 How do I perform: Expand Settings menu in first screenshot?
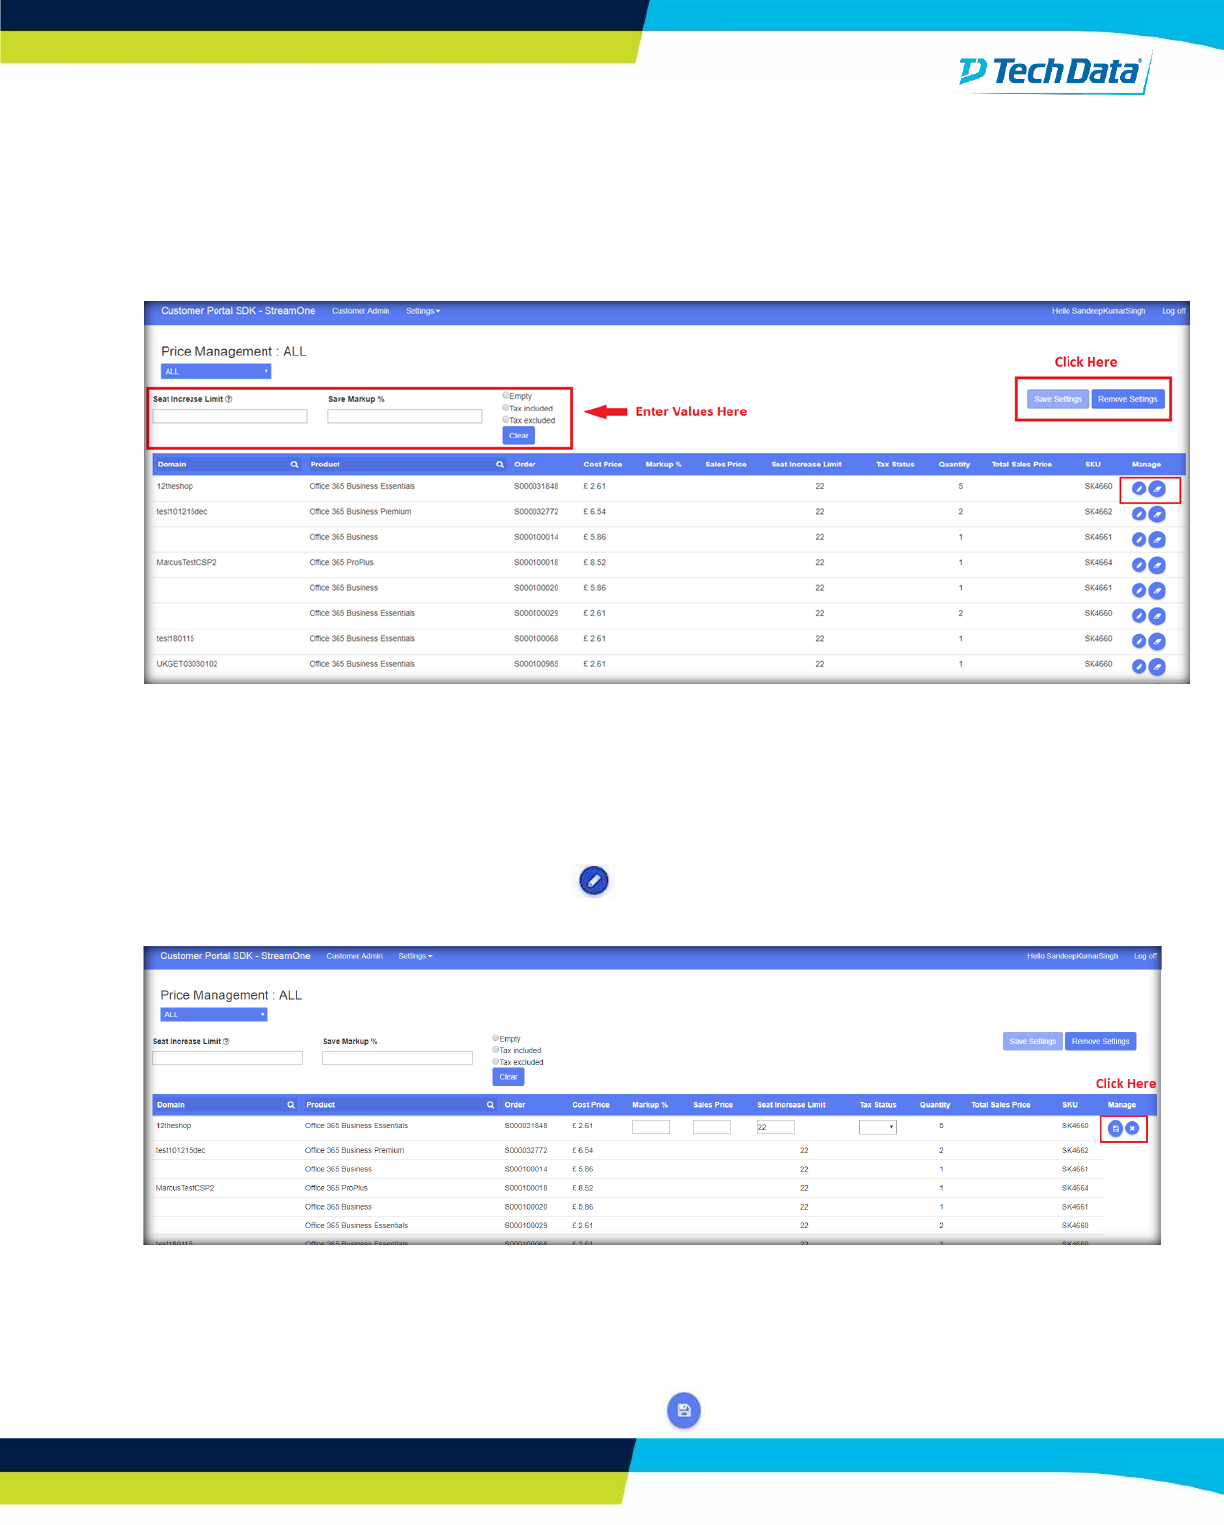[x=423, y=311]
